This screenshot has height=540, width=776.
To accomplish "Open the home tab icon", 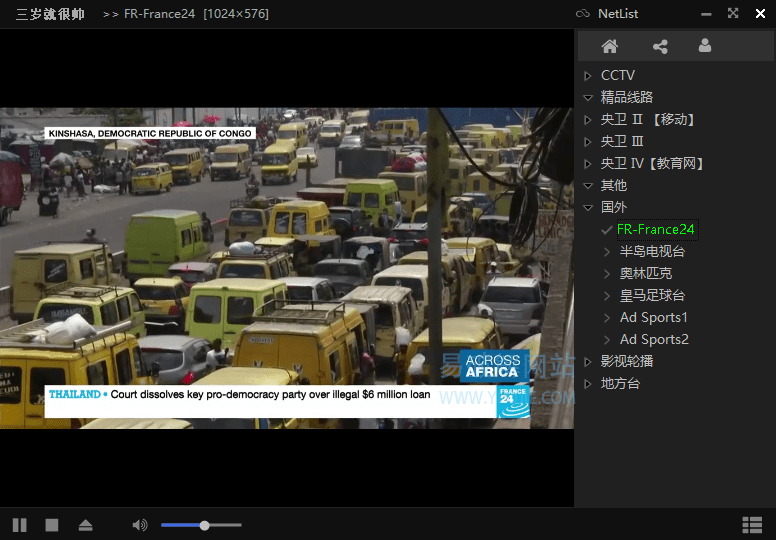I will pyautogui.click(x=609, y=46).
